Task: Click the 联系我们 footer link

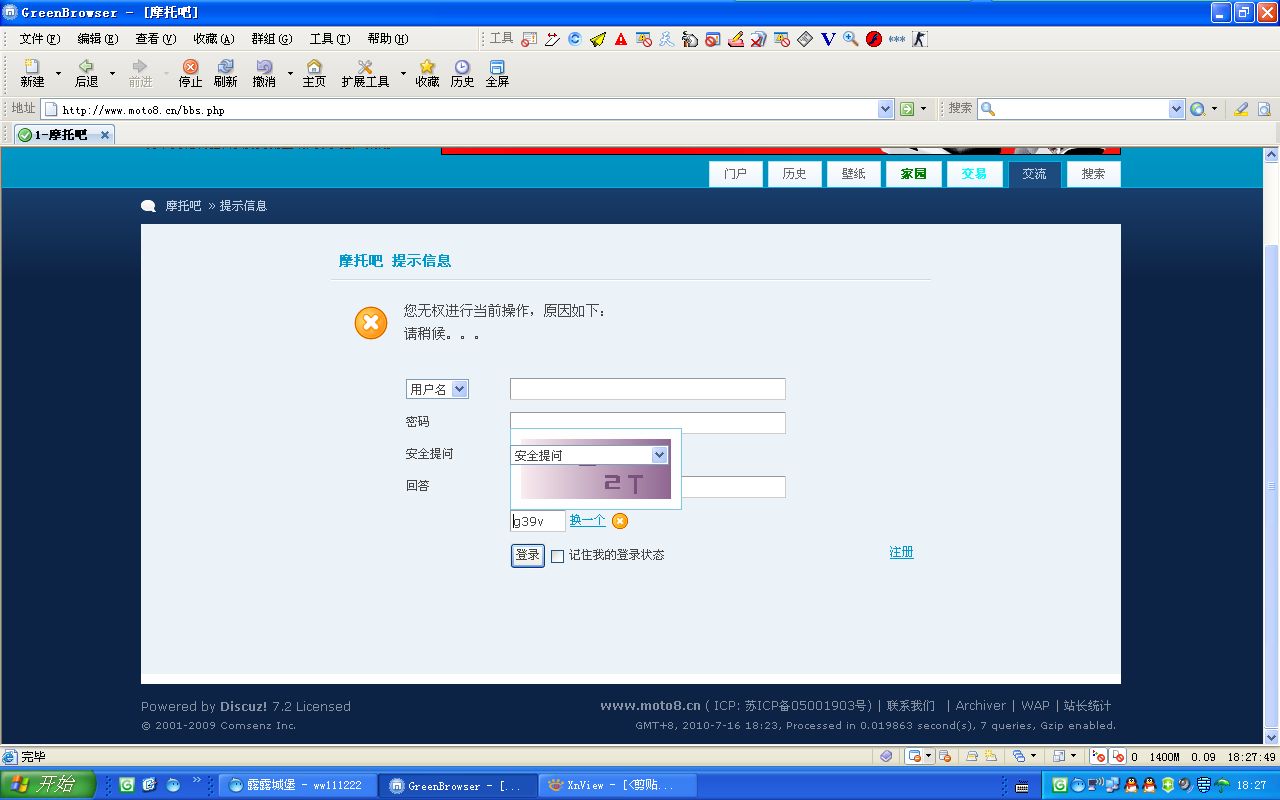Action: click(910, 706)
